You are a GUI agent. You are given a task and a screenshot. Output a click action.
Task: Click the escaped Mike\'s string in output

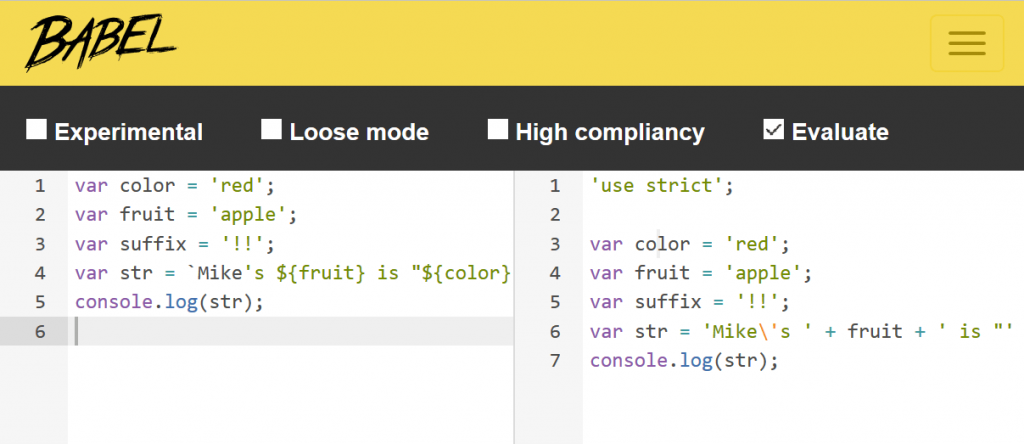point(754,331)
